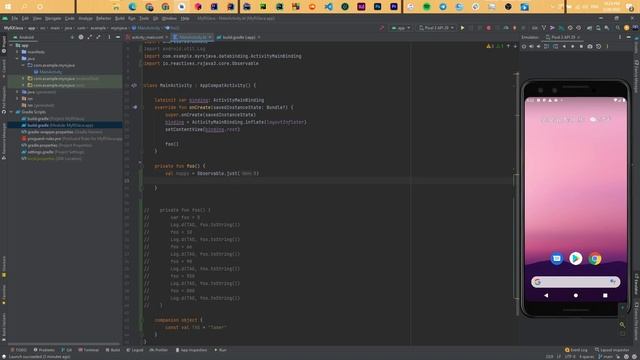Click the class gutter icon beside MainActivity
This screenshot has height=360, width=640.
(134, 85)
